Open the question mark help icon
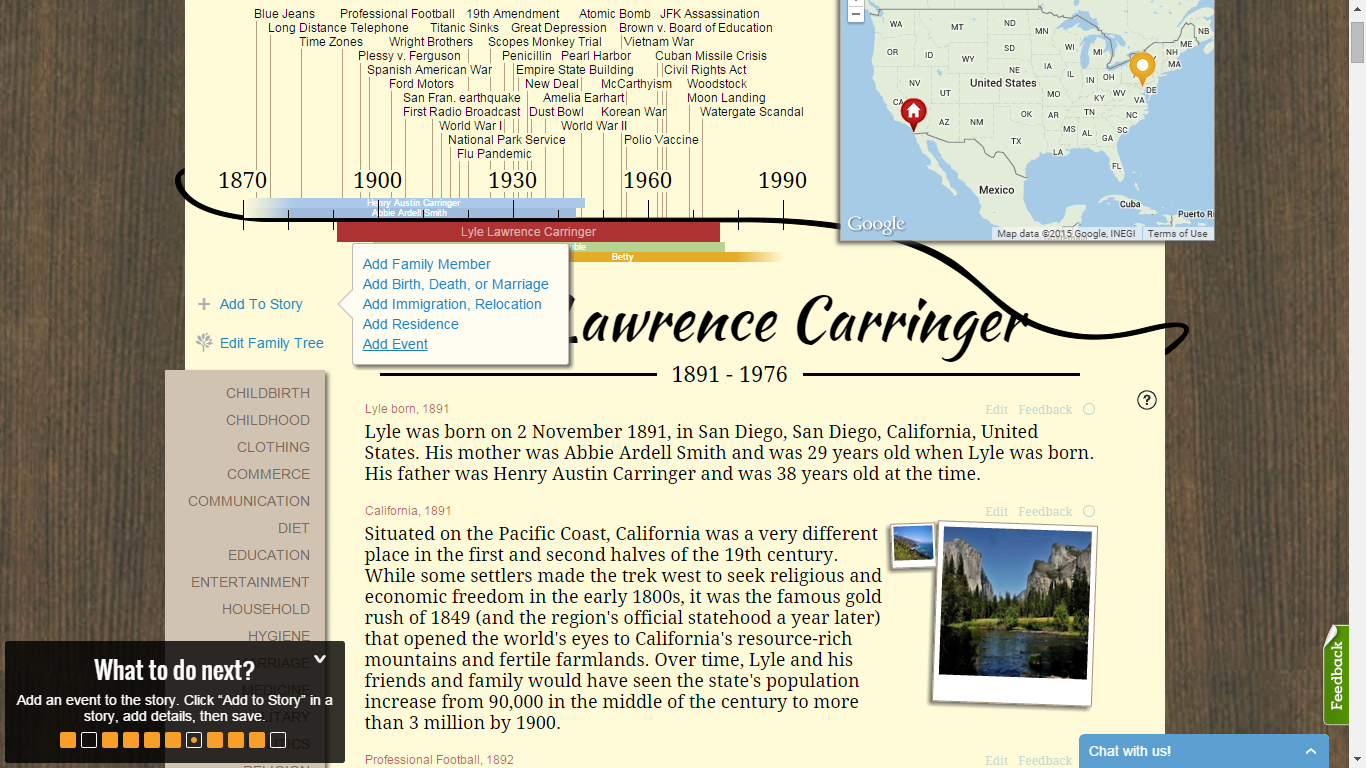The width and height of the screenshot is (1366, 768). tap(1147, 400)
